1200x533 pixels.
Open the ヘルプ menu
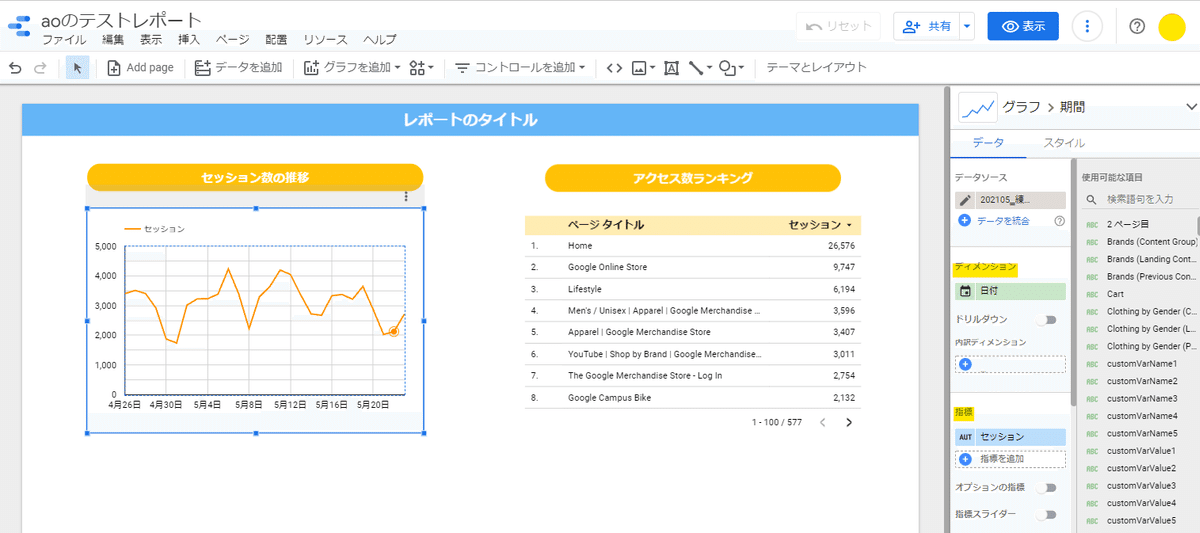point(380,40)
